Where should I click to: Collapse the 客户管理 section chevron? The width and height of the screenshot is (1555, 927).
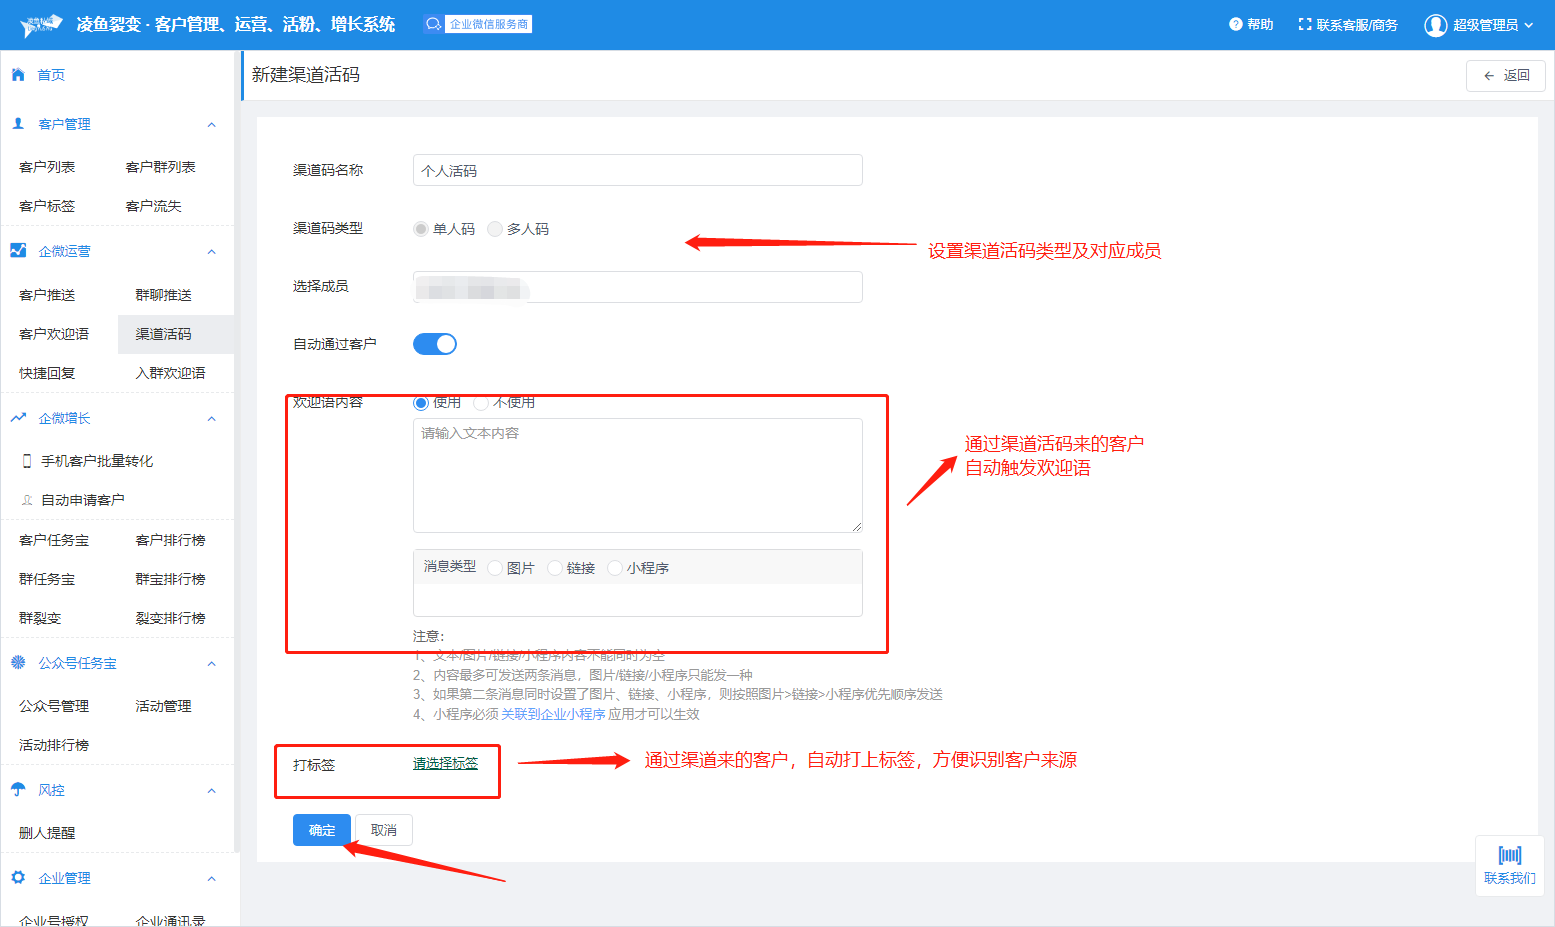pyautogui.click(x=211, y=125)
